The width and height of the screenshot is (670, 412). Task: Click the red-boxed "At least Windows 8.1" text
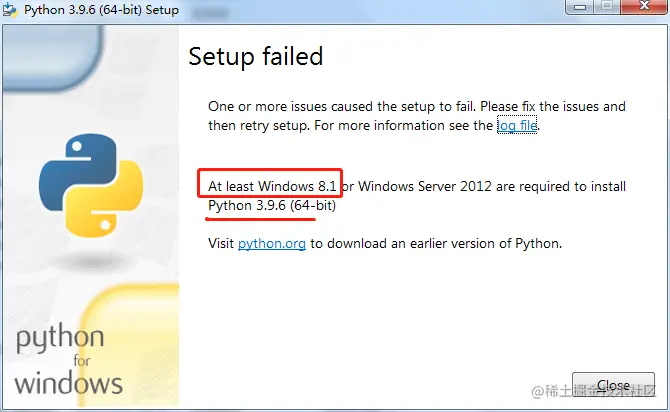[x=272, y=186]
